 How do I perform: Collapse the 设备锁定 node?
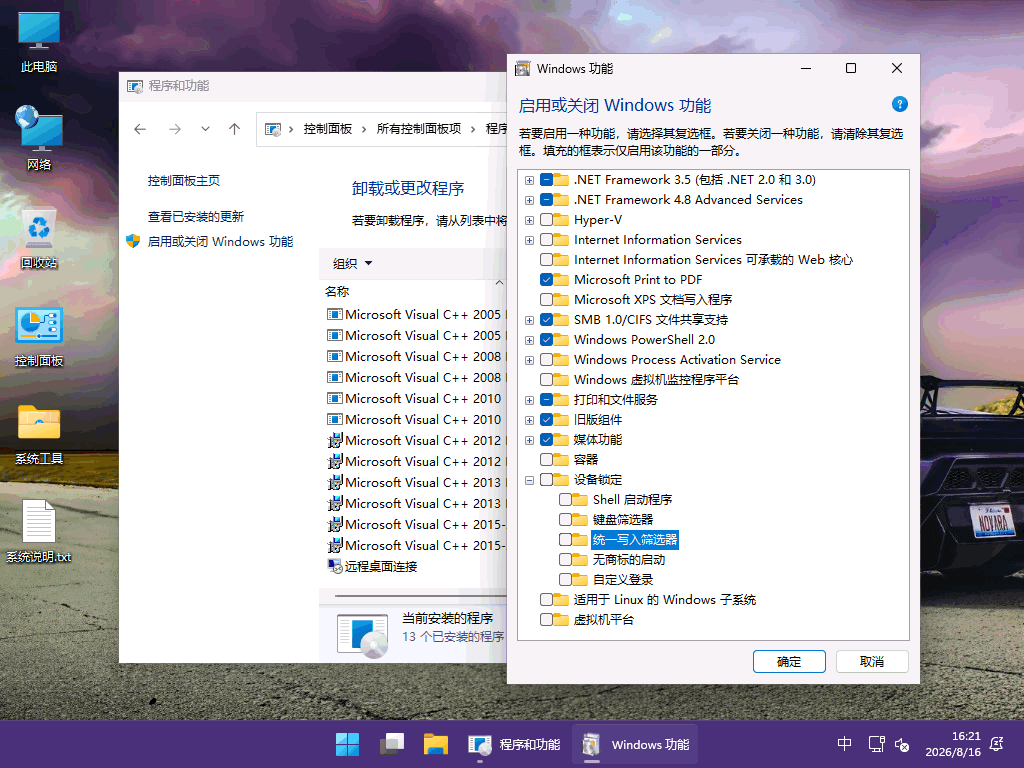click(530, 480)
